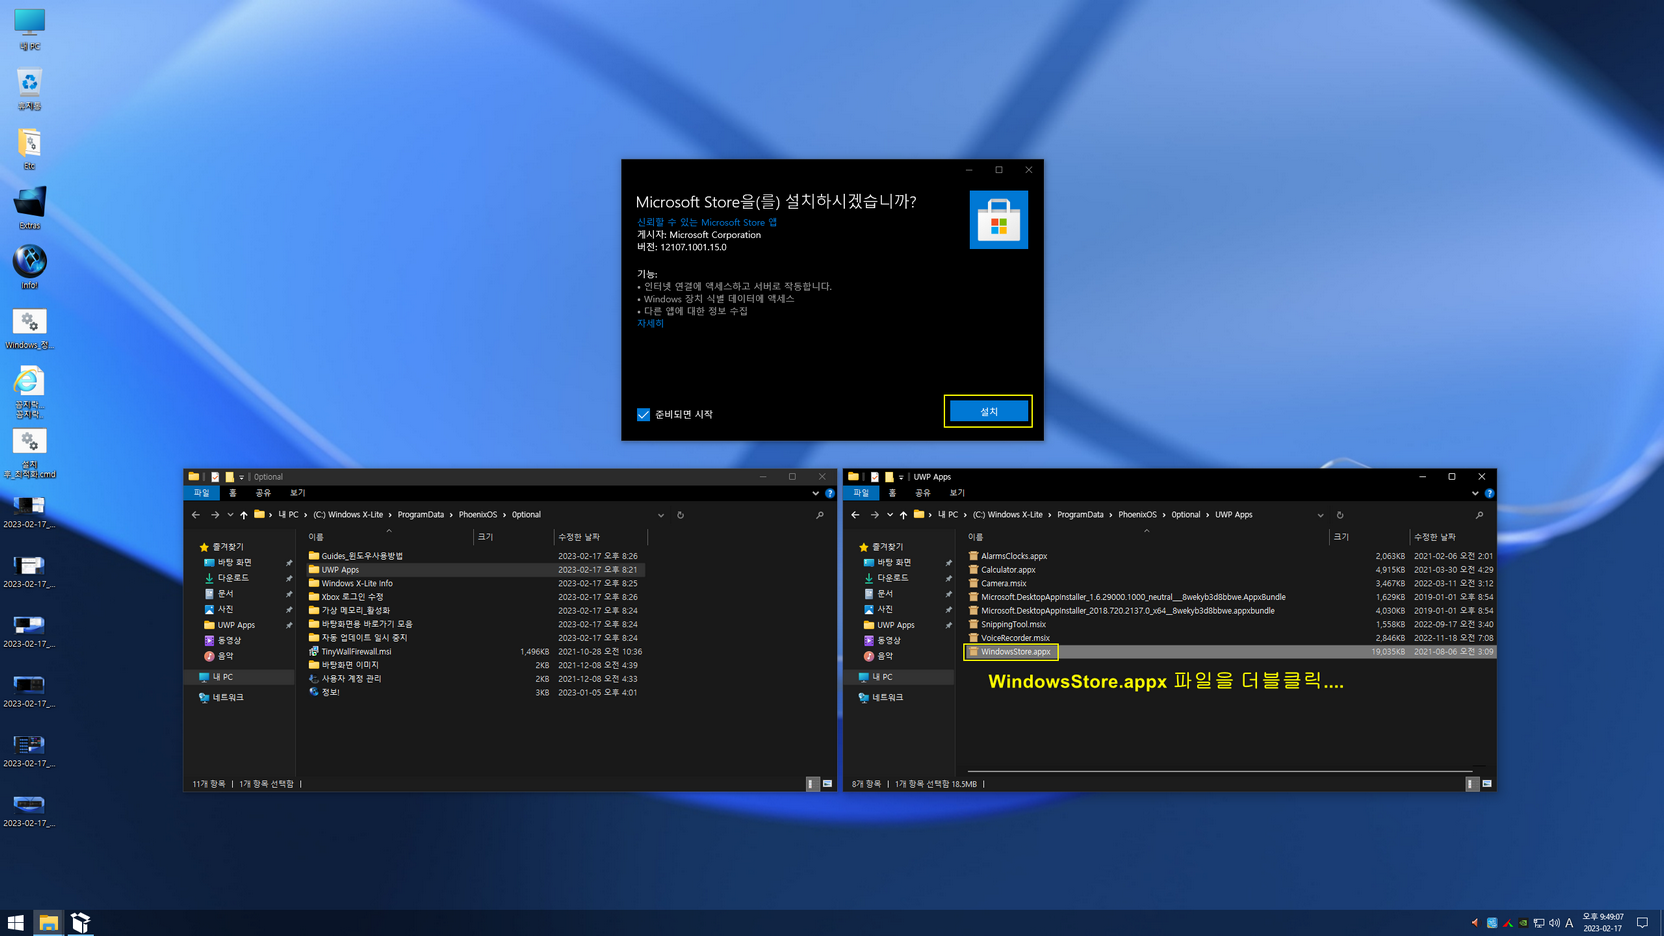Screen dimensions: 1664x936
Task: Switch to details view in UWP Apps window
Action: (1472, 784)
